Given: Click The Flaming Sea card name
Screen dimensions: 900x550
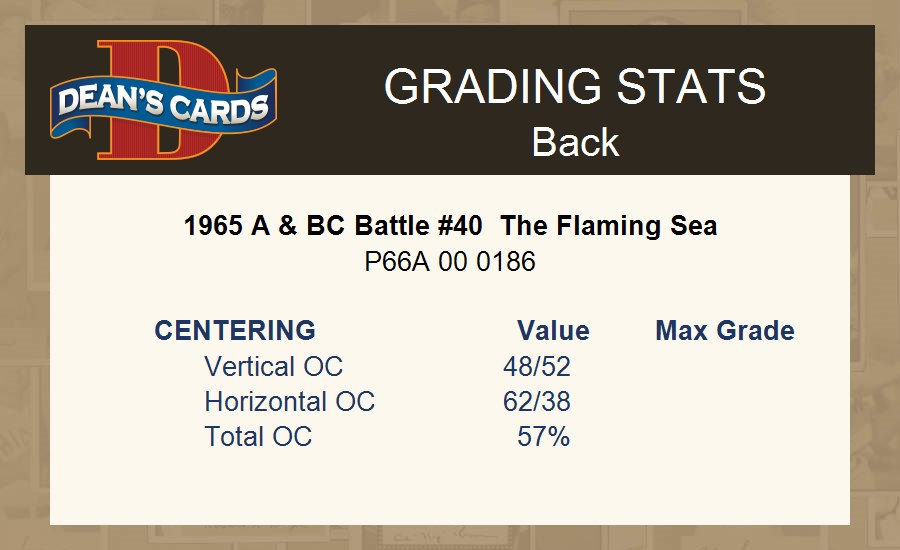Looking at the screenshot, I should (609, 226).
